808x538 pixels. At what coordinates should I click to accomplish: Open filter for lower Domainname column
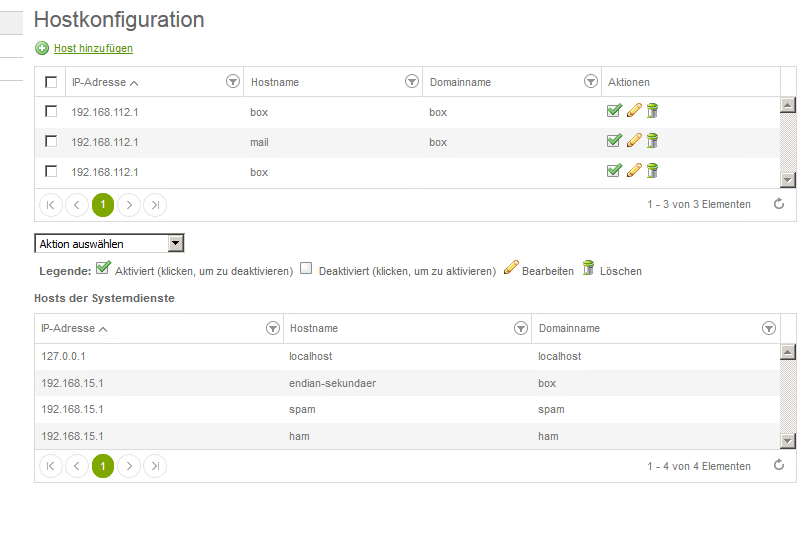tap(768, 328)
